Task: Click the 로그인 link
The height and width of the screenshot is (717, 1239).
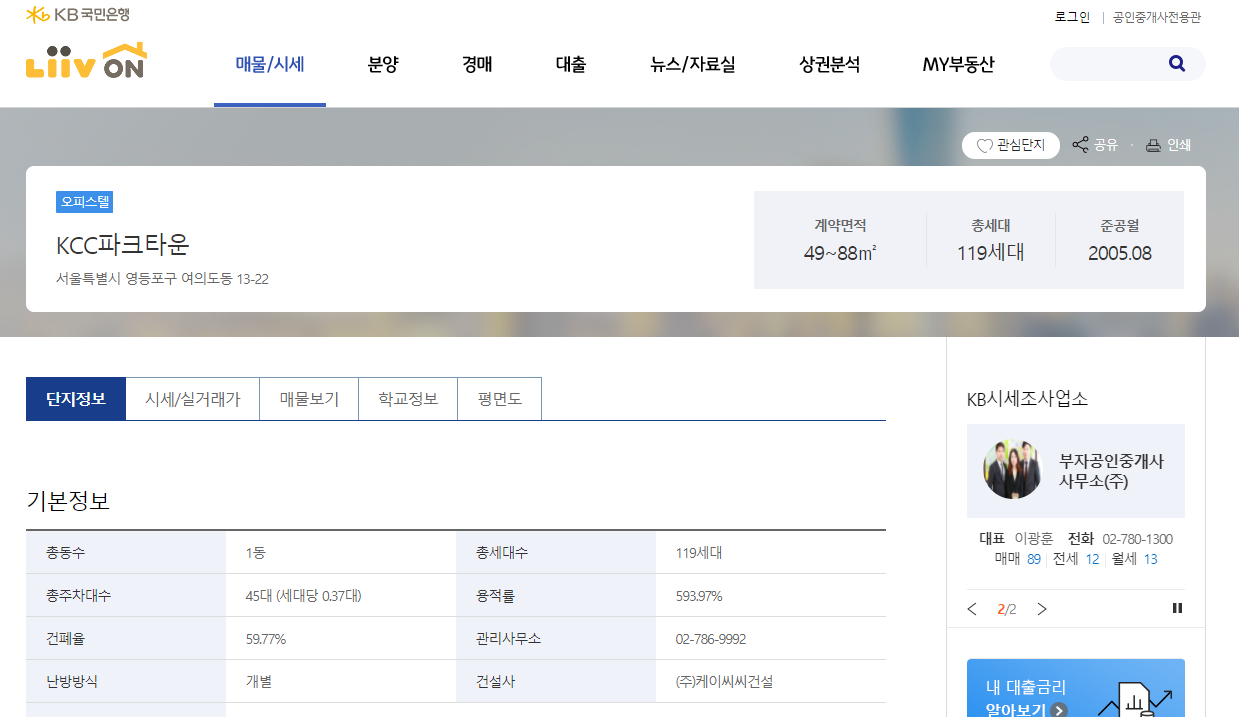Action: coord(1072,17)
